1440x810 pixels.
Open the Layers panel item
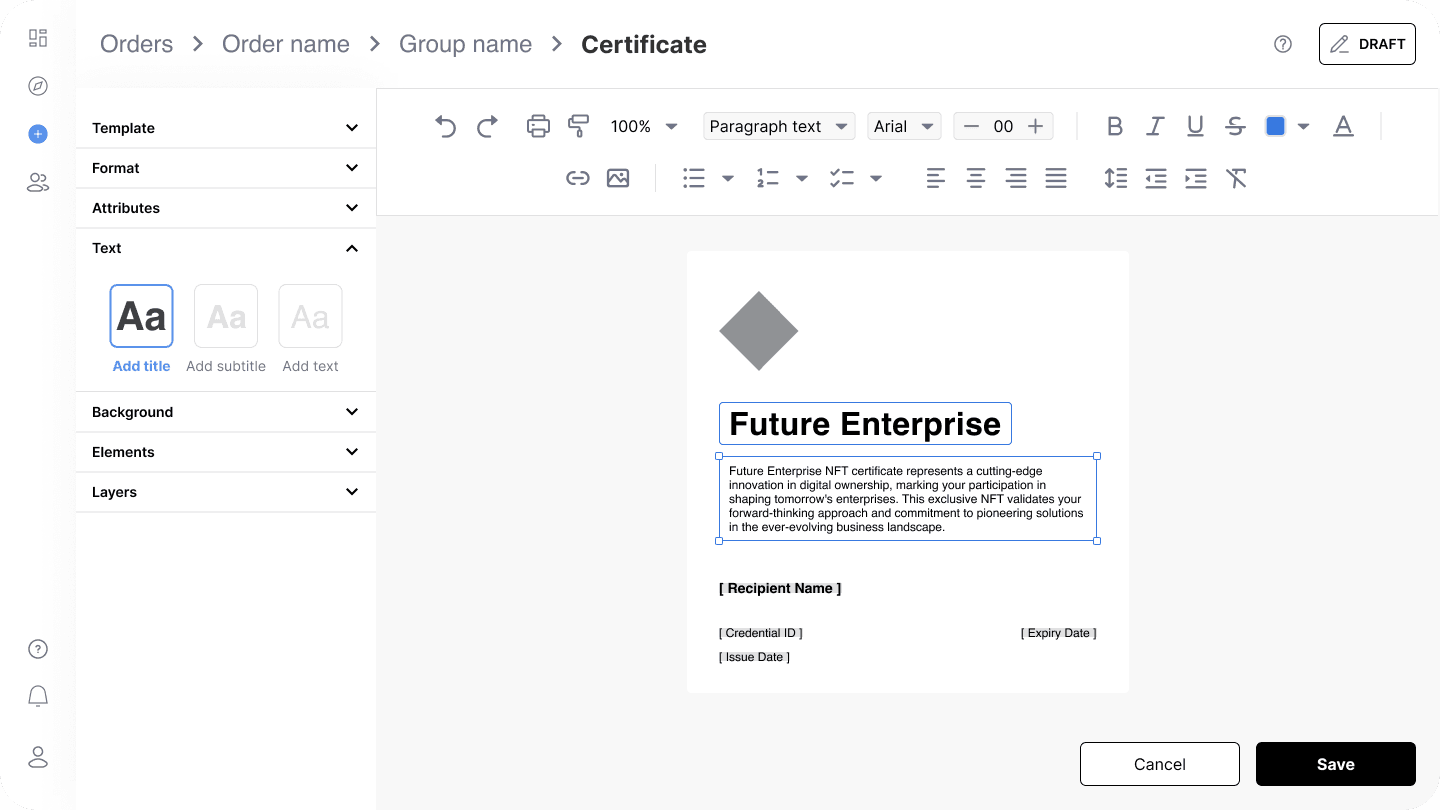[225, 491]
